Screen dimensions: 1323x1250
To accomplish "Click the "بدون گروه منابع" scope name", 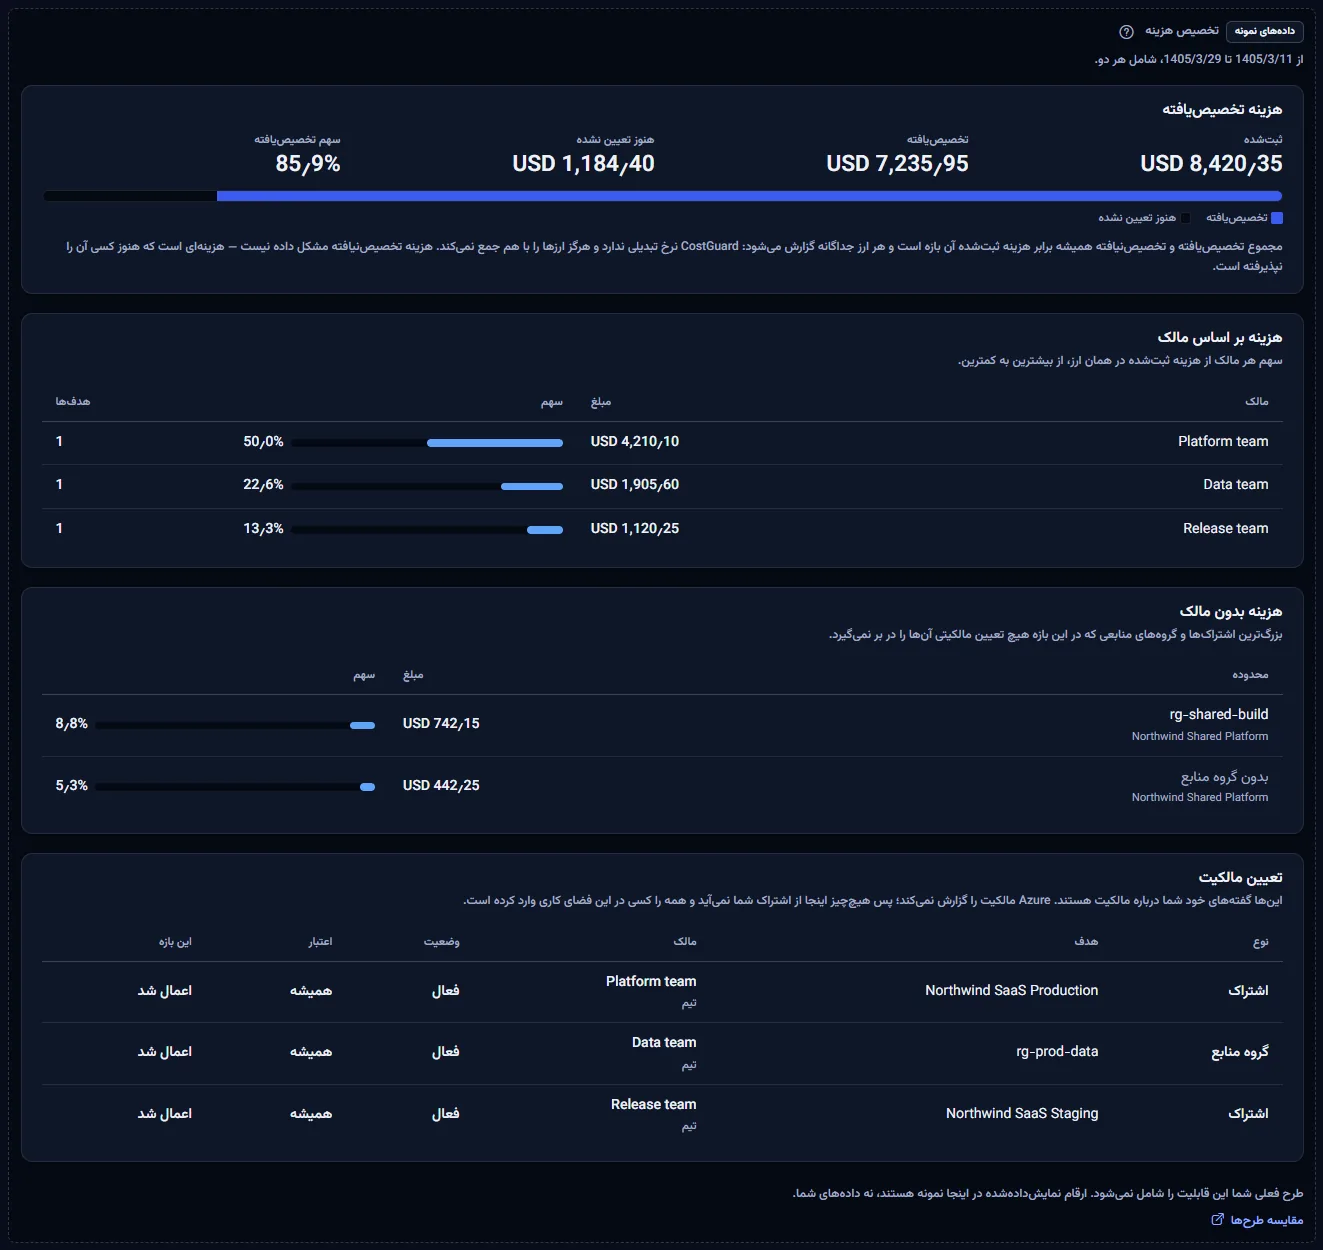I will pos(1224,776).
